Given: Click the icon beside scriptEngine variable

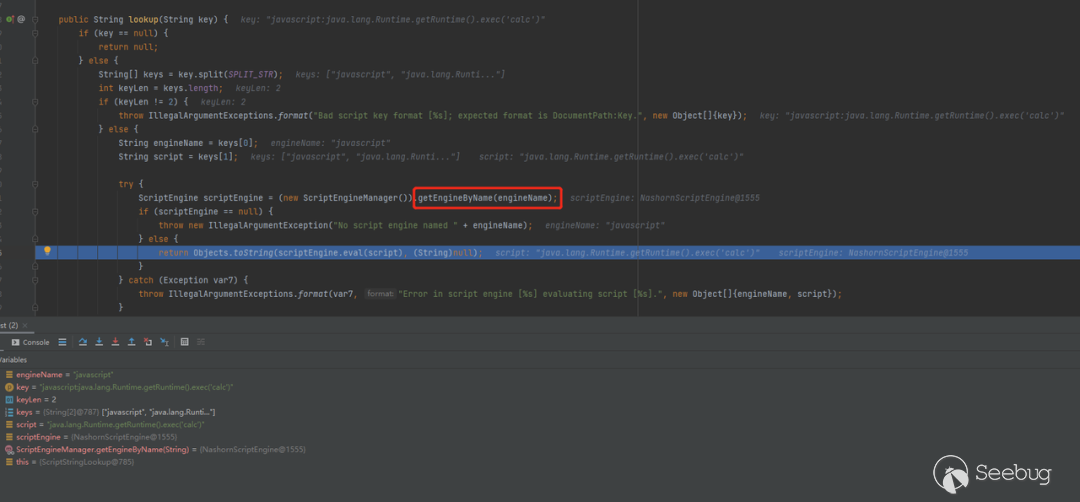Looking at the screenshot, I should click(x=10, y=437).
